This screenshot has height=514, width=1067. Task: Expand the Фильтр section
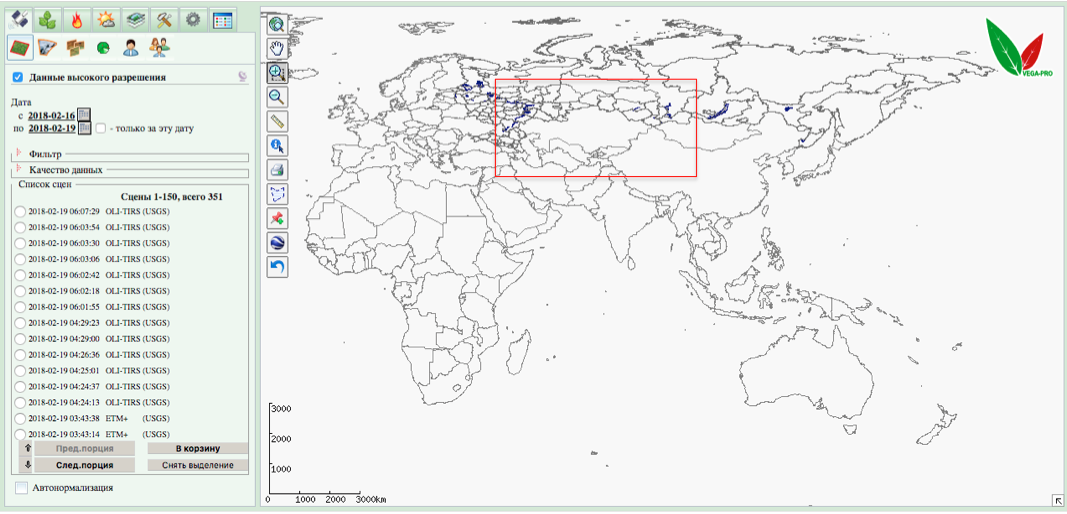point(18,154)
